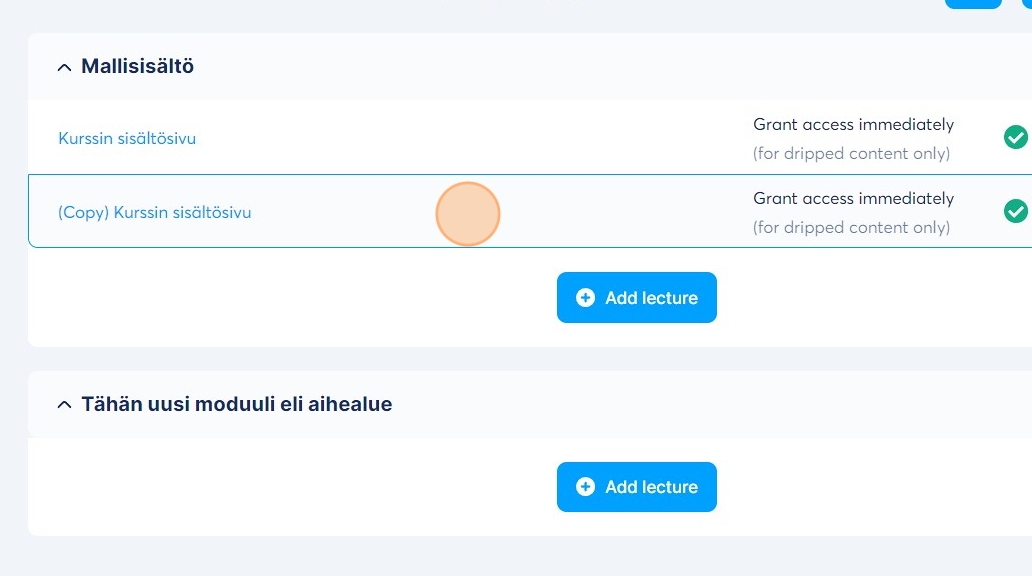This screenshot has height=576, width=1032.
Task: Click plus icon in Mallisisältö's Add lecture button
Action: tap(586, 298)
